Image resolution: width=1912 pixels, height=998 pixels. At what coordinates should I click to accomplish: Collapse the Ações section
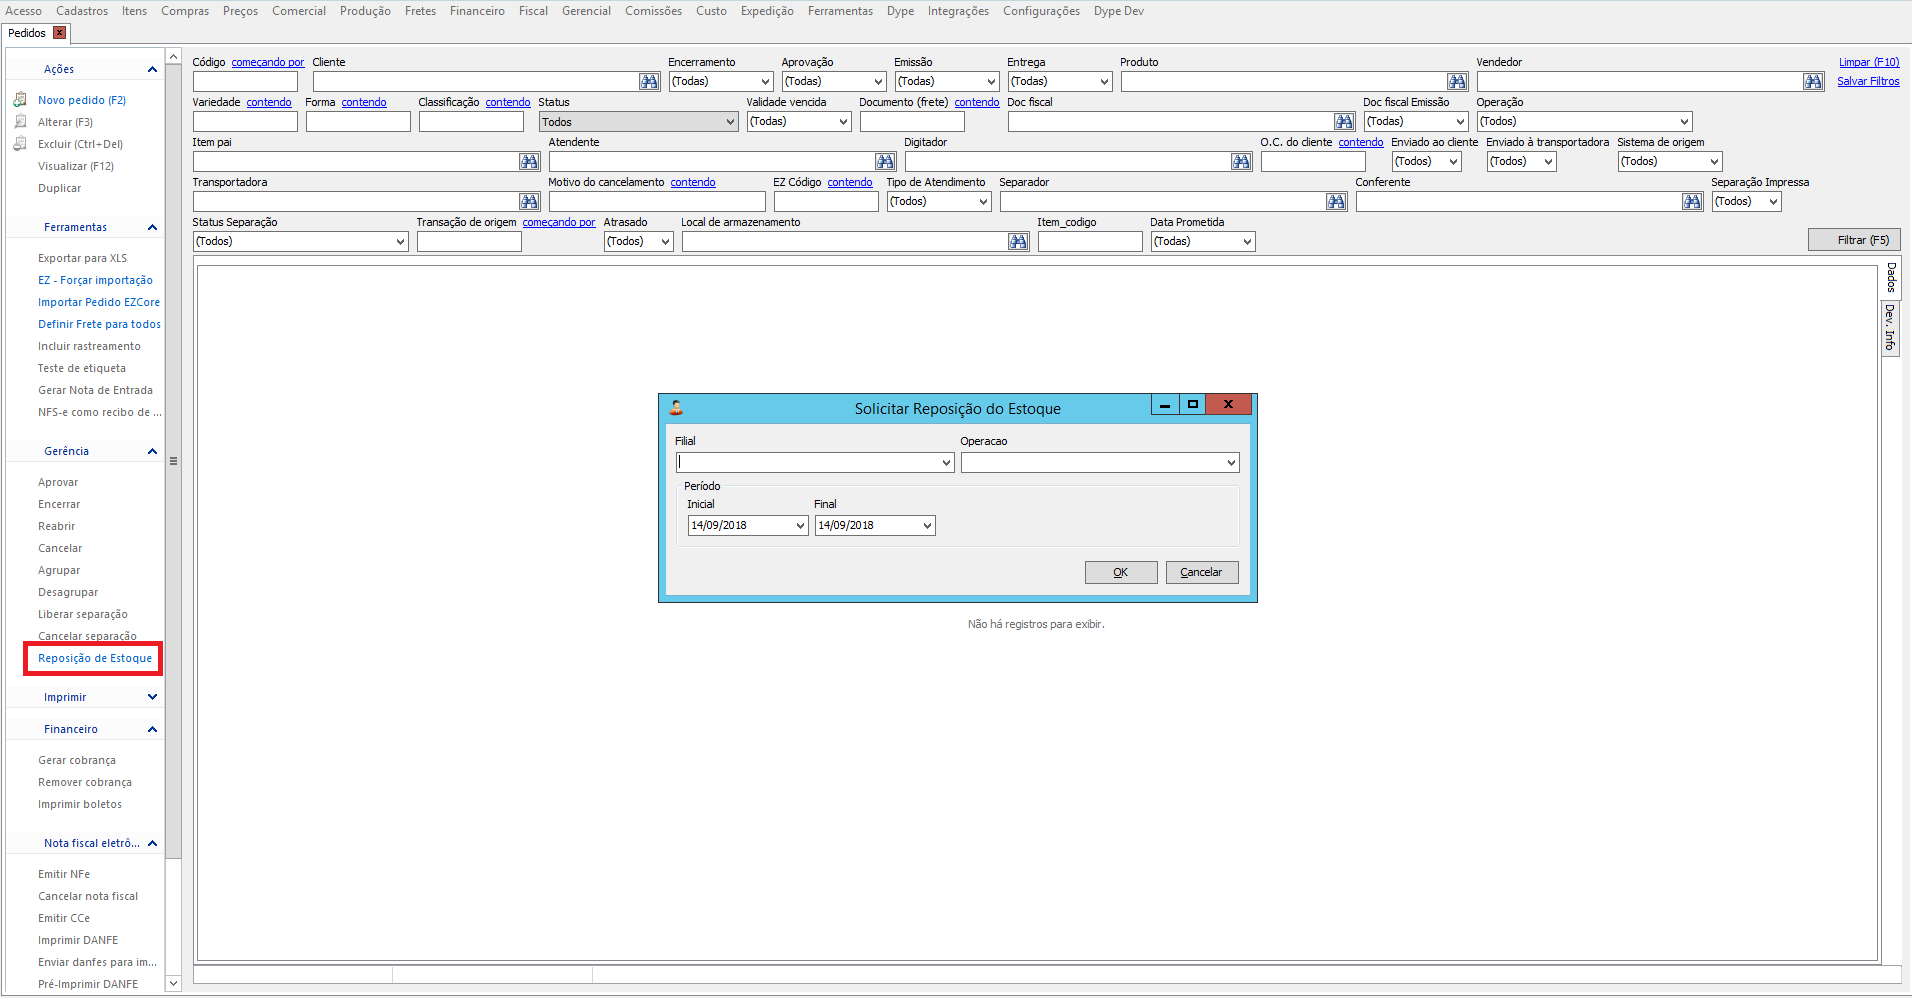[x=152, y=69]
